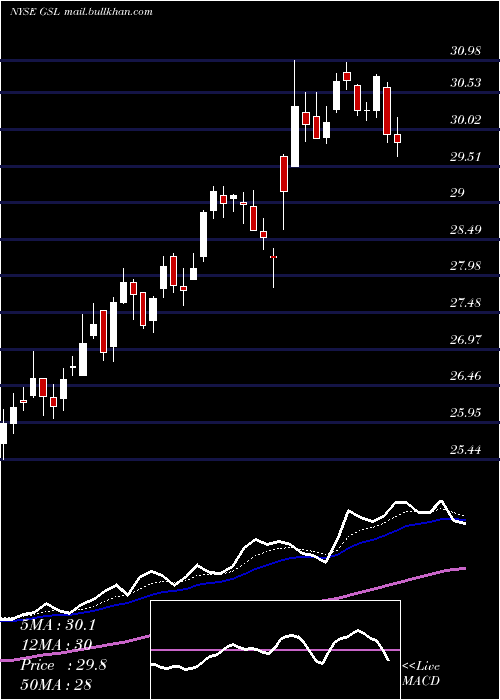Viewport: 500px width, 700px height.
Task: Click the <<Live MACD label
Action: 421,674
